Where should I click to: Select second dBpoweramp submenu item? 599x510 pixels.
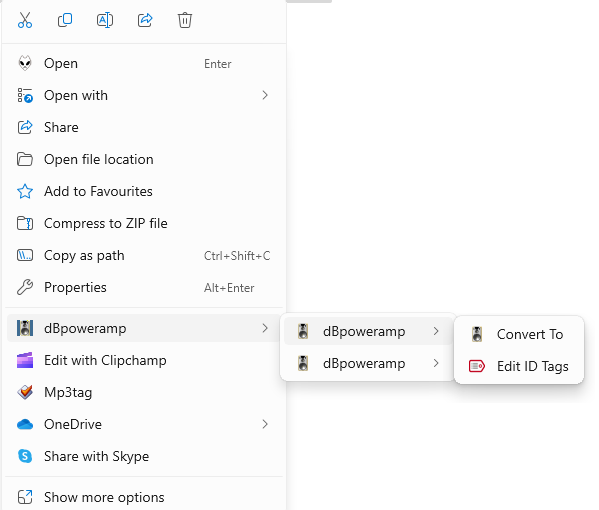pos(368,363)
